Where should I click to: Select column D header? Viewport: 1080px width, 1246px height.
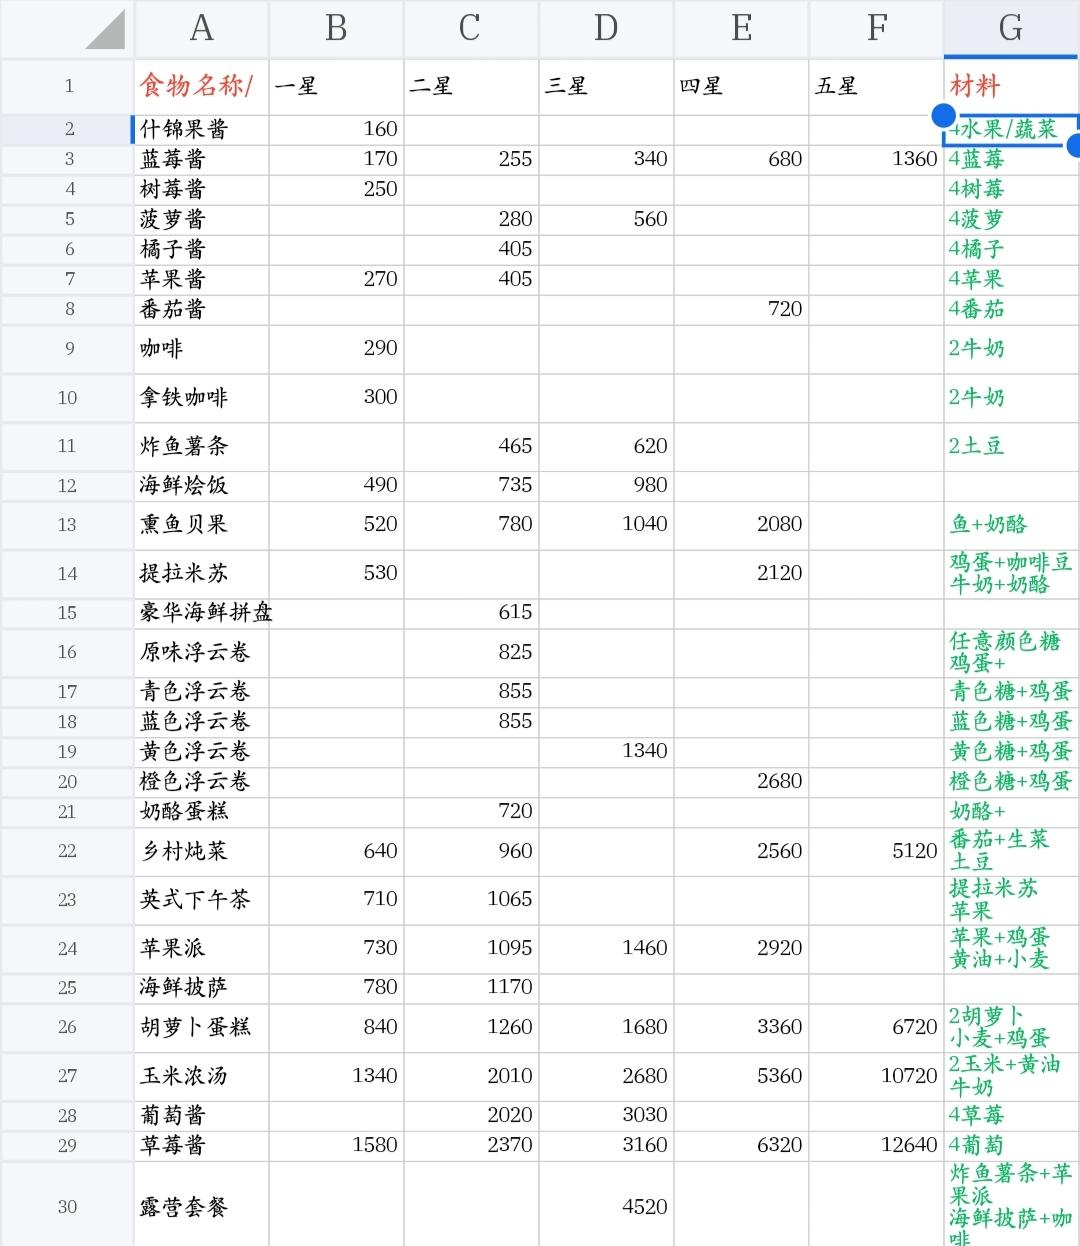click(x=606, y=29)
